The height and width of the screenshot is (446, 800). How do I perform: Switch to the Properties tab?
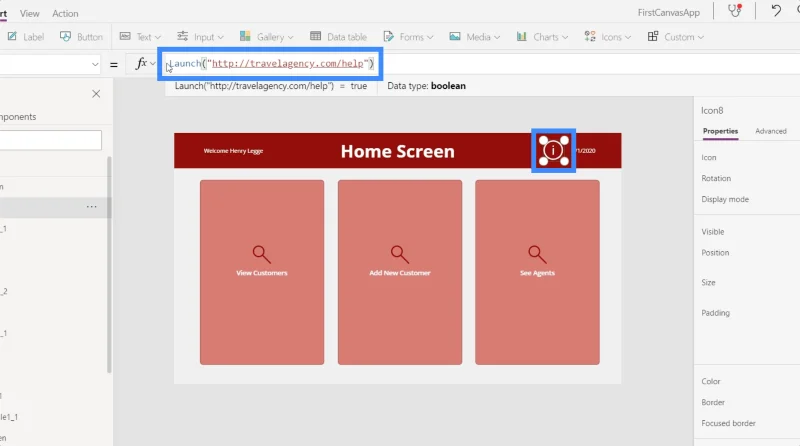(720, 131)
